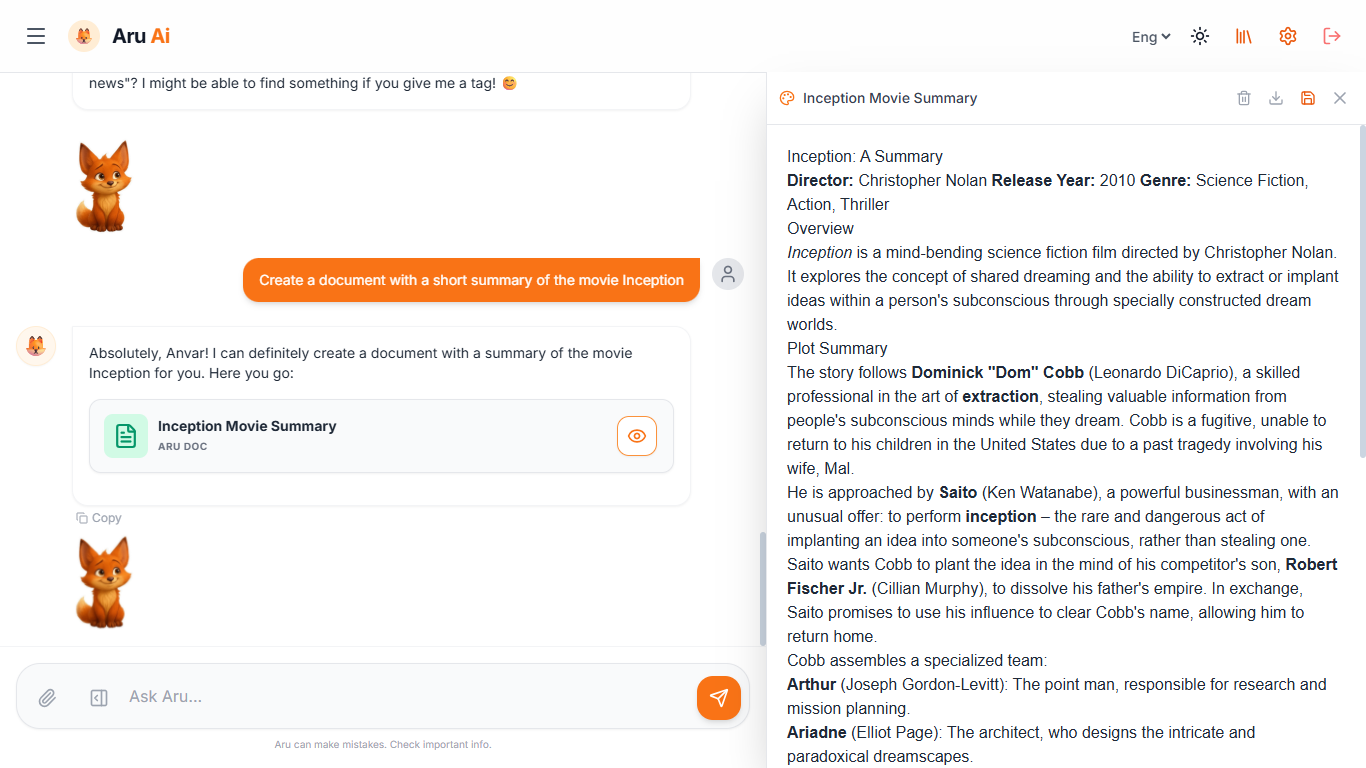This screenshot has height=768, width=1366.
Task: Toggle the panel icon beside the input
Action: (x=98, y=697)
